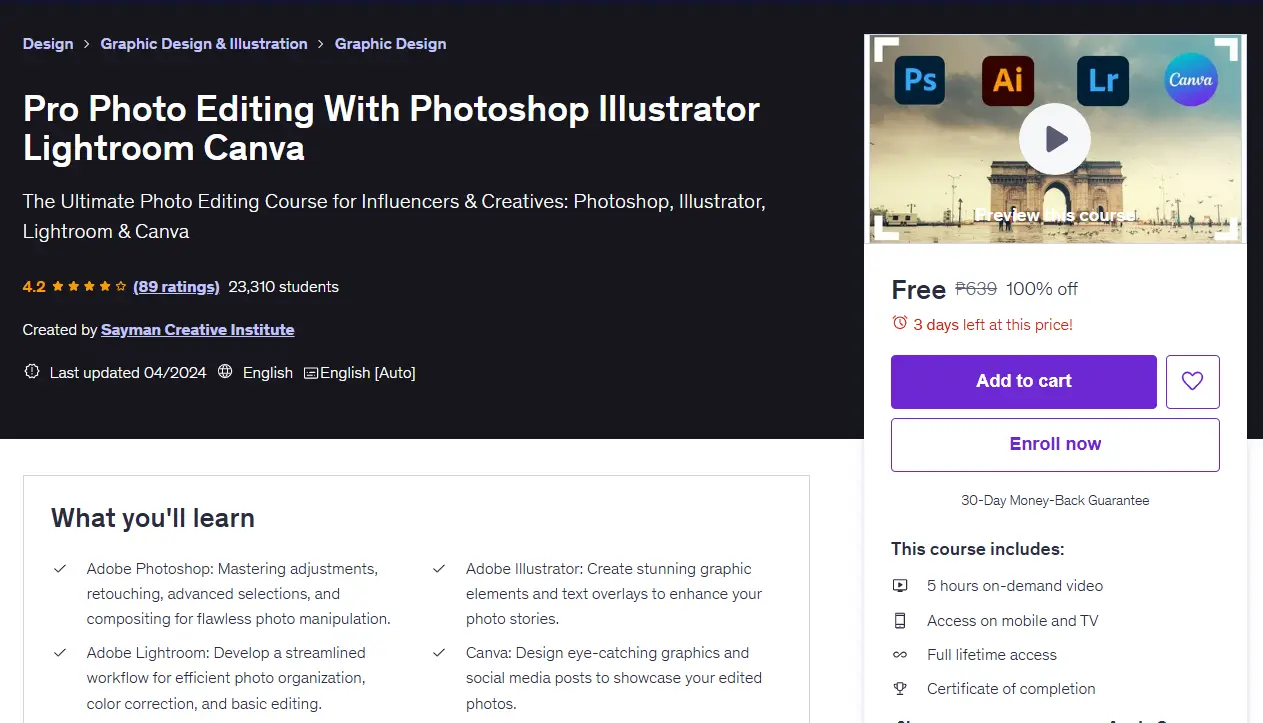Add course to wishlist with heart icon
The width and height of the screenshot is (1263, 723).
[1192, 381]
